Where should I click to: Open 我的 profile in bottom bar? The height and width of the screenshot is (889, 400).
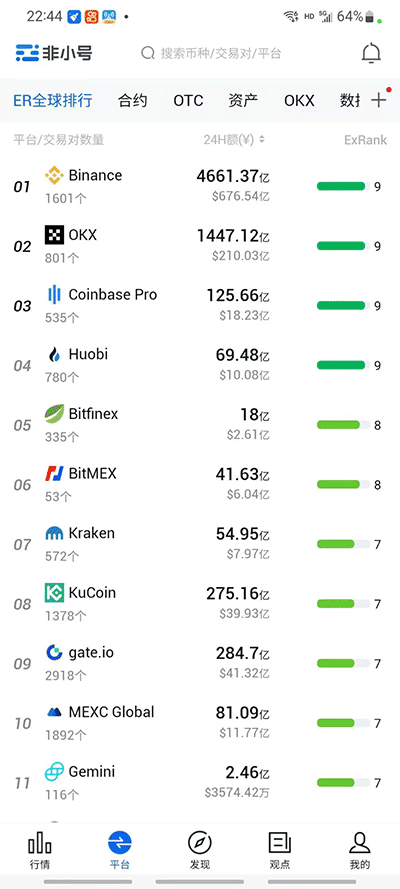pos(360,850)
